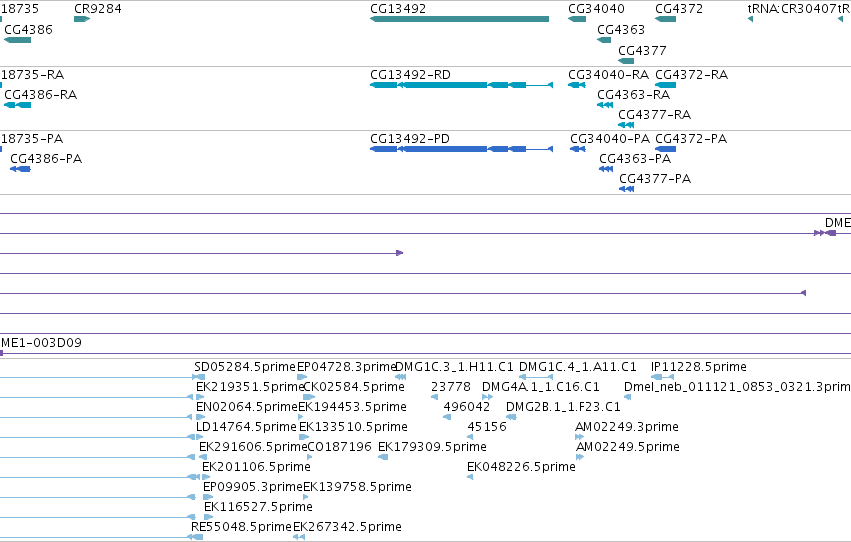Select the EK116527.5prime EST label
Image resolution: width=851 pixels, height=542 pixels.
pyautogui.click(x=258, y=507)
